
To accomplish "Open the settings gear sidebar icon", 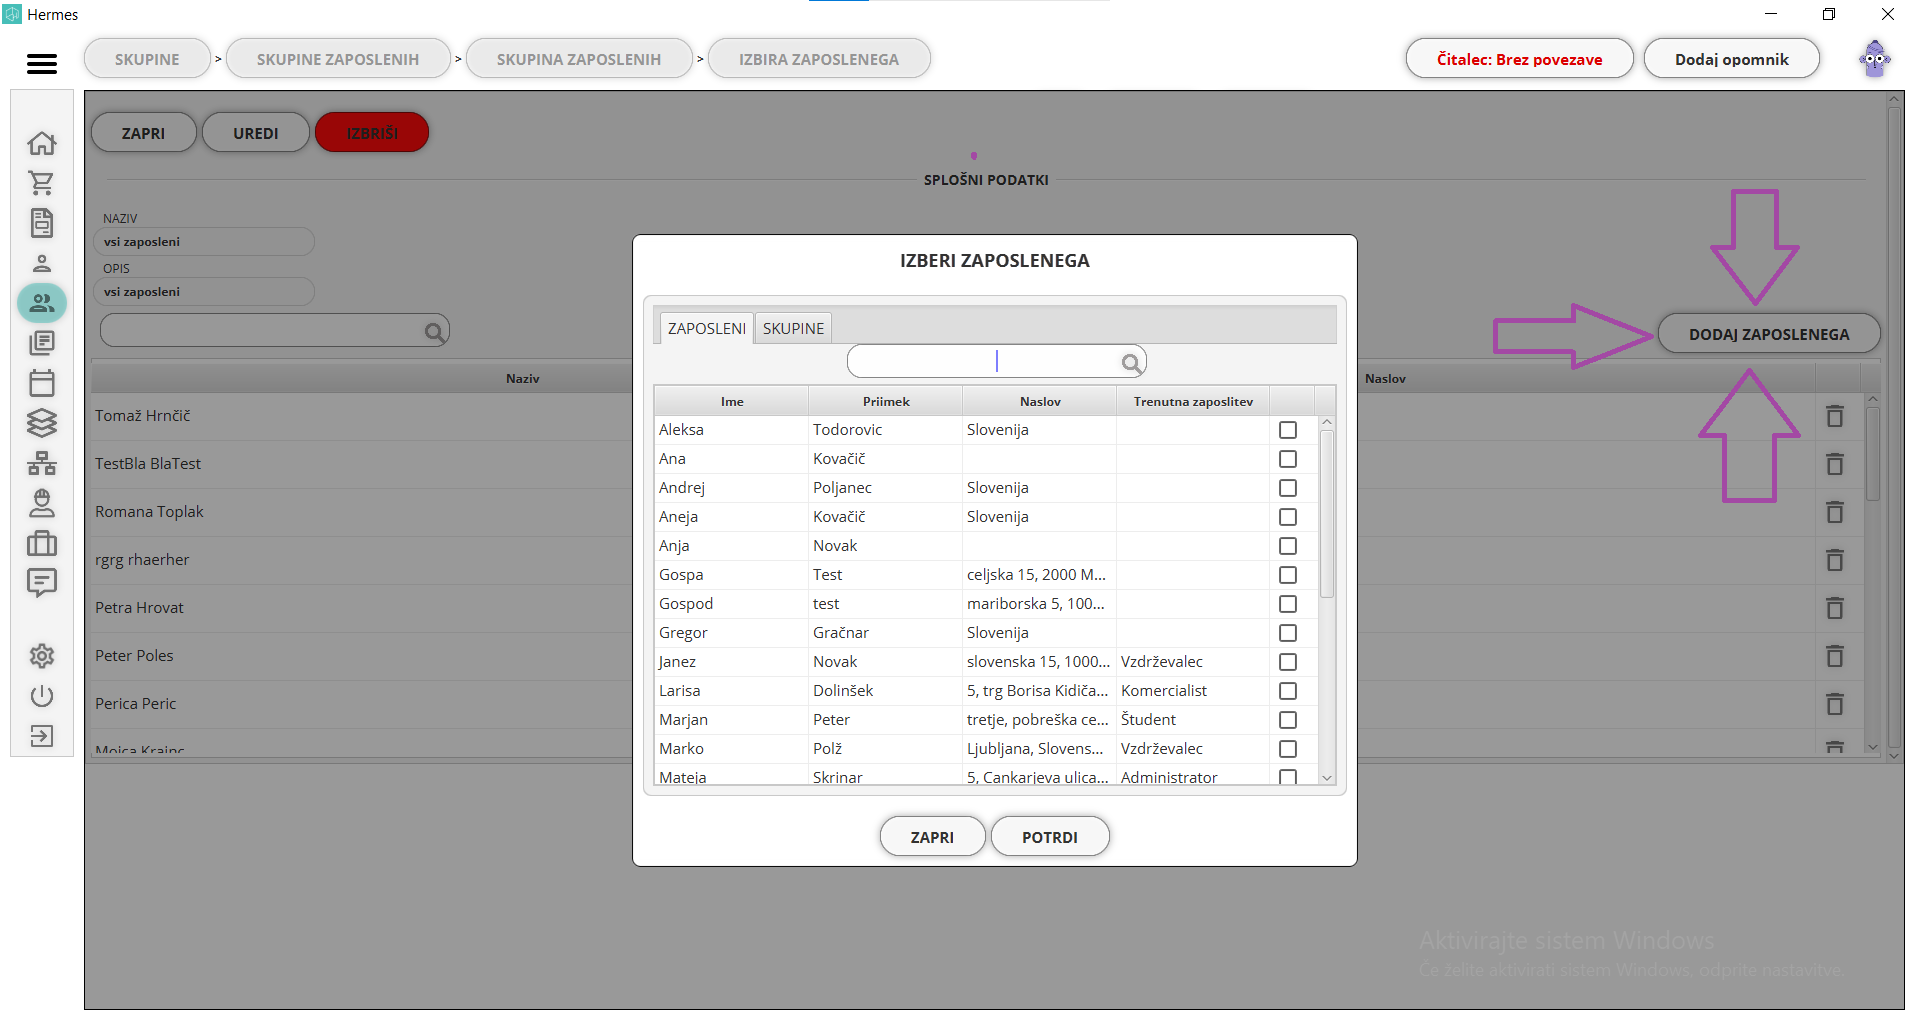I will 42,656.
